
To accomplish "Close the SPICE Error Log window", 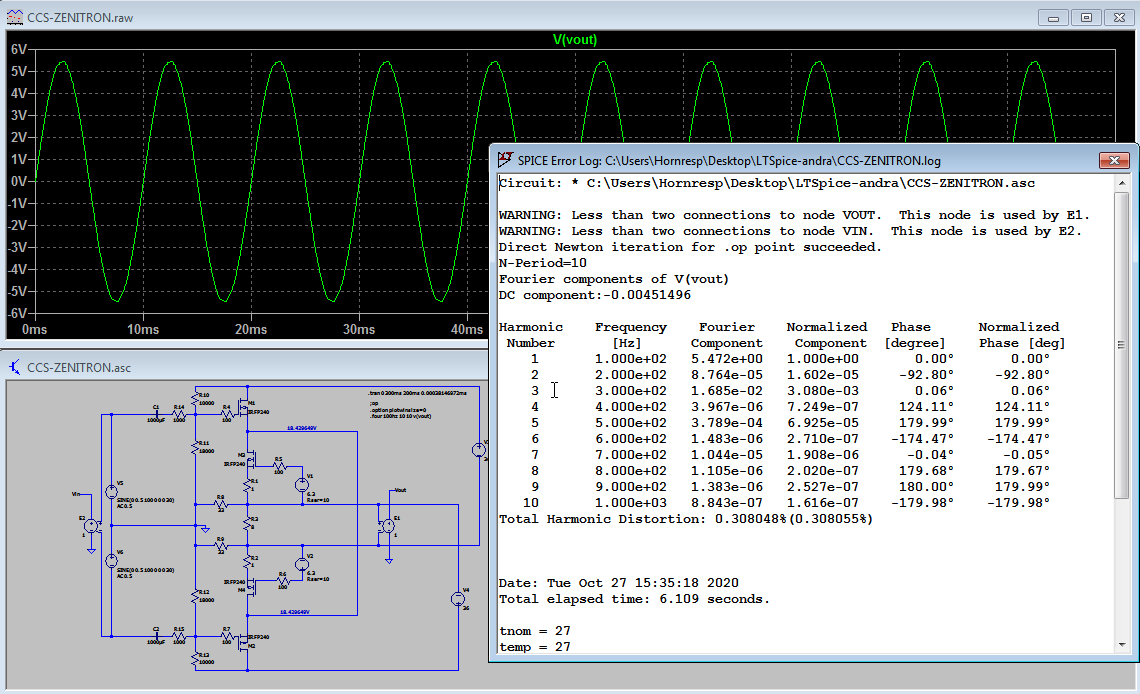I will point(1114,160).
